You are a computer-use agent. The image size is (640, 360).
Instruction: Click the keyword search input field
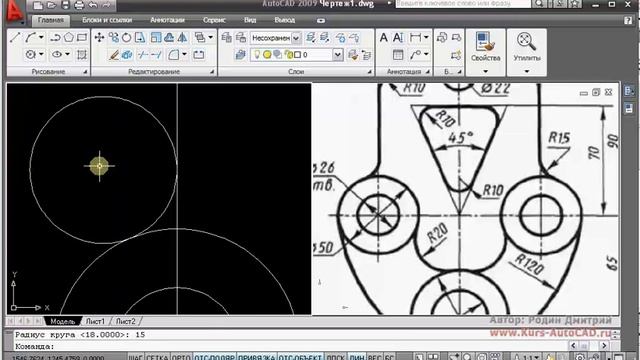(463, 4)
